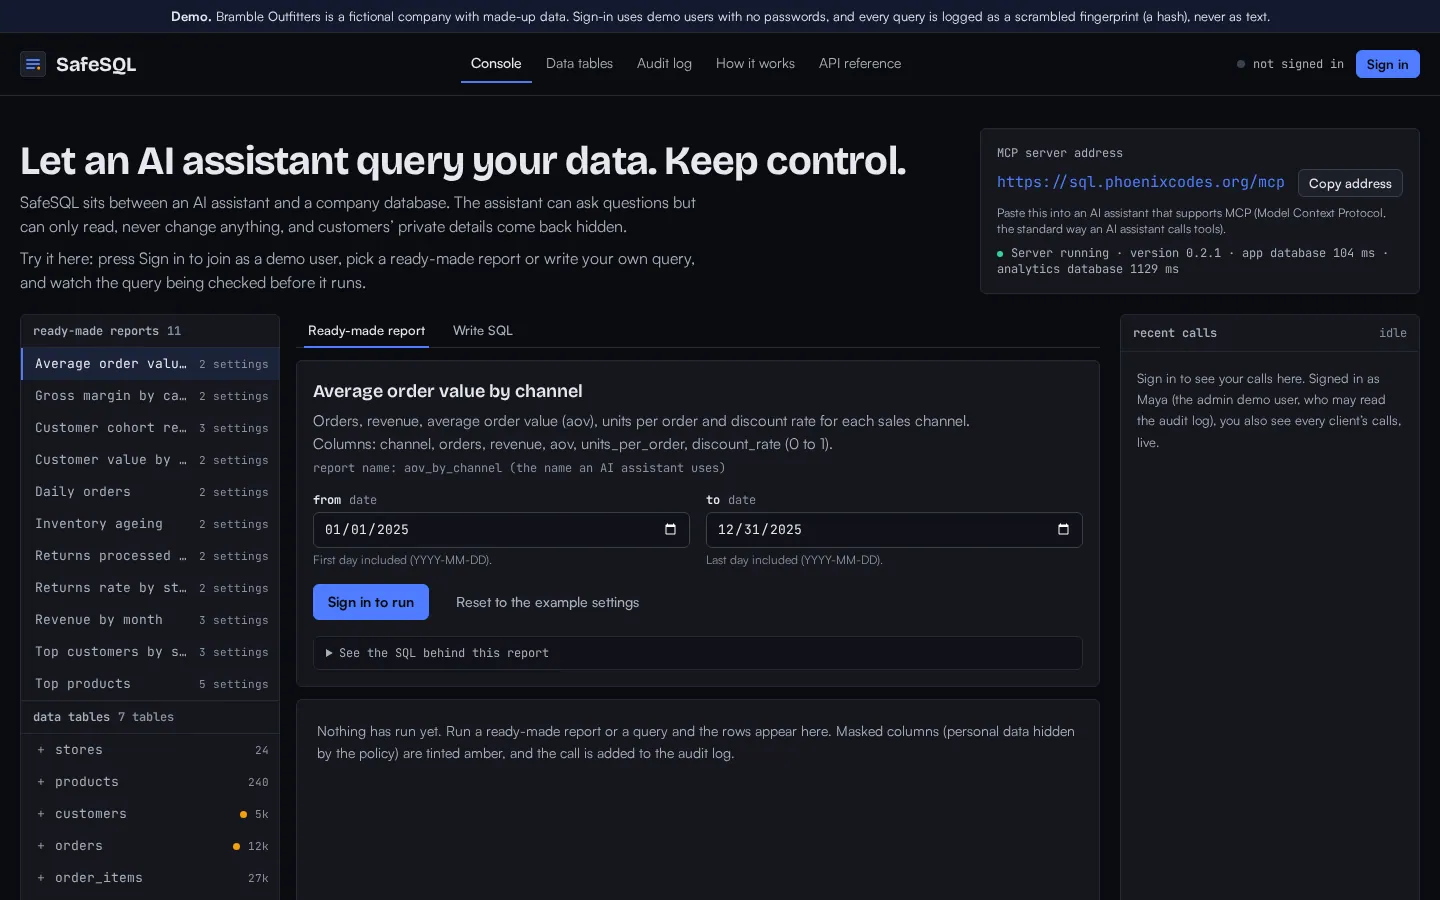Select the Customer cohort report
This screenshot has width=1440, height=900.
150,428
